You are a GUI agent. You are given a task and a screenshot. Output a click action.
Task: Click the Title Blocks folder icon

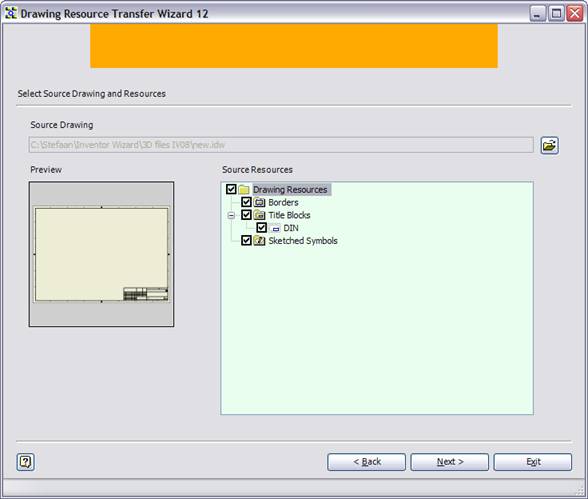[259, 215]
